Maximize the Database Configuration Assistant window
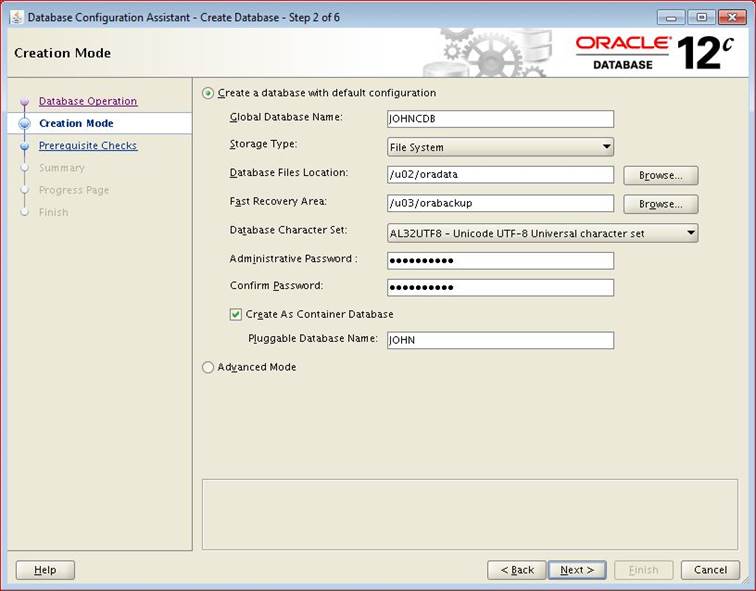 click(702, 18)
